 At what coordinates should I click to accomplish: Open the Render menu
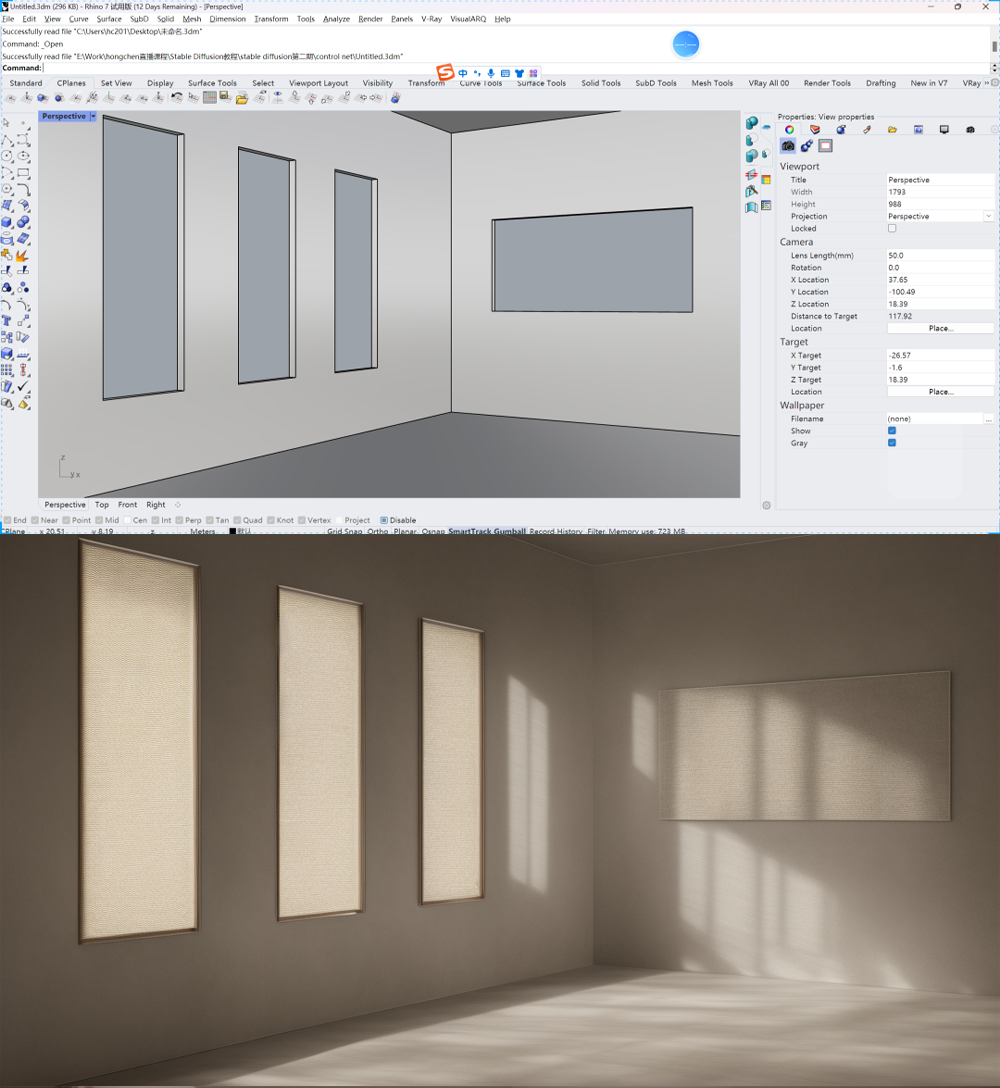pyautogui.click(x=370, y=19)
